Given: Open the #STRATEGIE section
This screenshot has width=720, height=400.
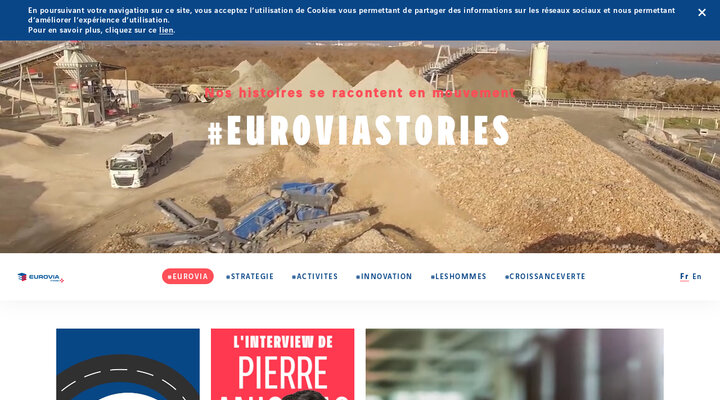Looking at the screenshot, I should point(250,276).
